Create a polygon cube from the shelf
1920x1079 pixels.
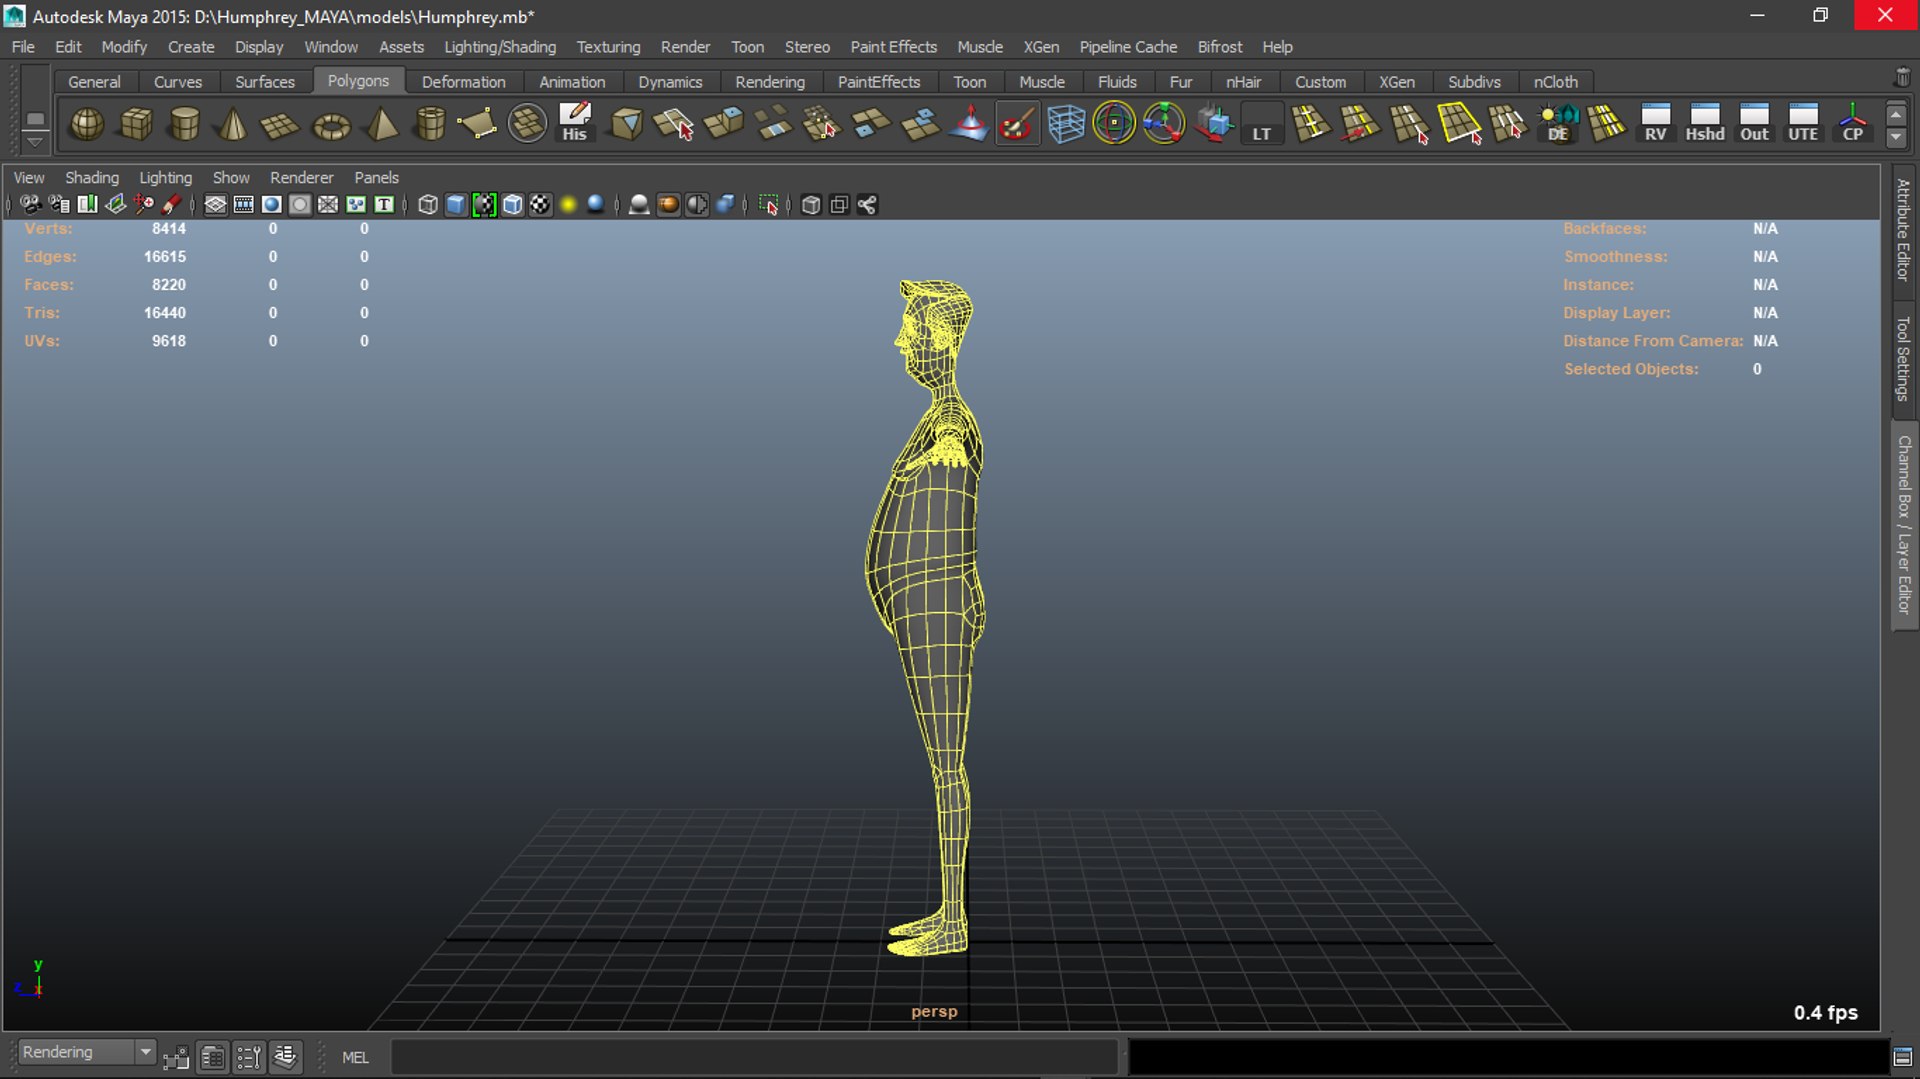point(136,124)
